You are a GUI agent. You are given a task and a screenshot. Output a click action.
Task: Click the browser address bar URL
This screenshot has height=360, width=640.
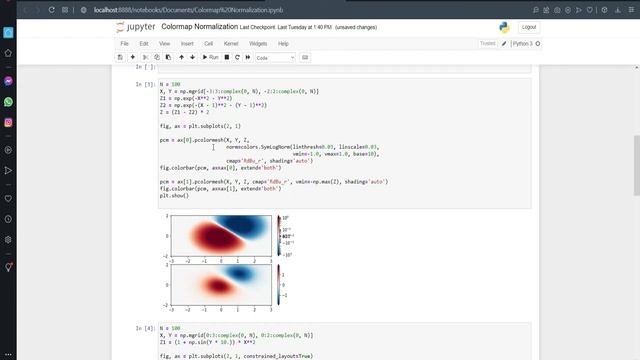click(x=188, y=10)
